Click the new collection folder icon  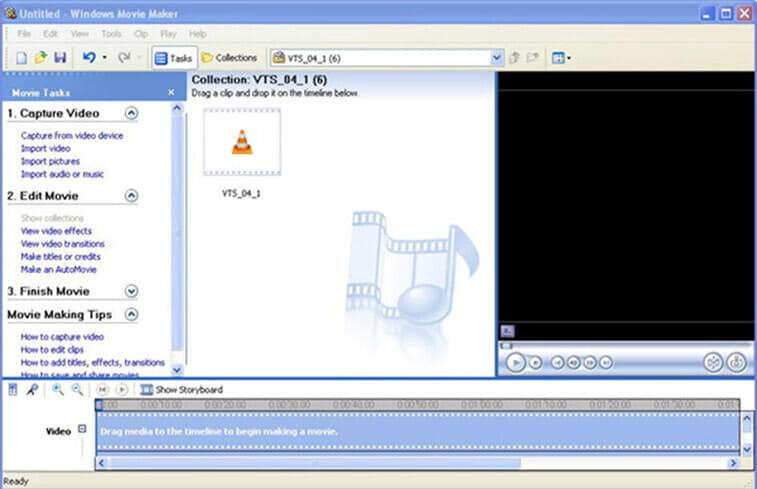coord(533,58)
